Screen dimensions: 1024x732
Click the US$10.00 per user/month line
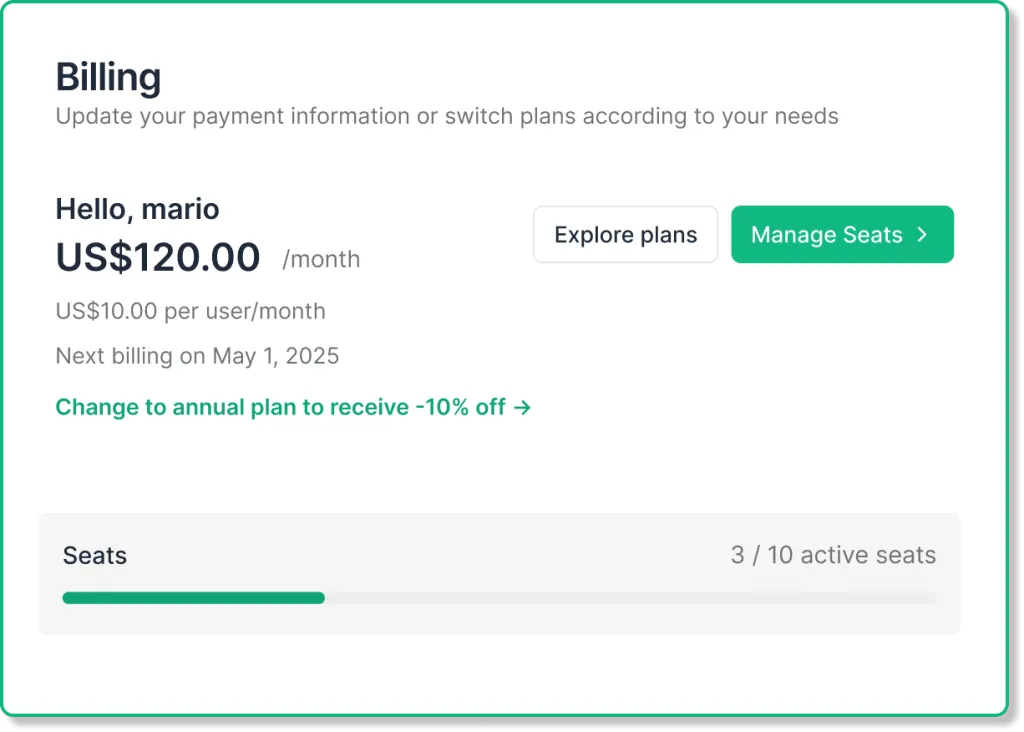(191, 311)
